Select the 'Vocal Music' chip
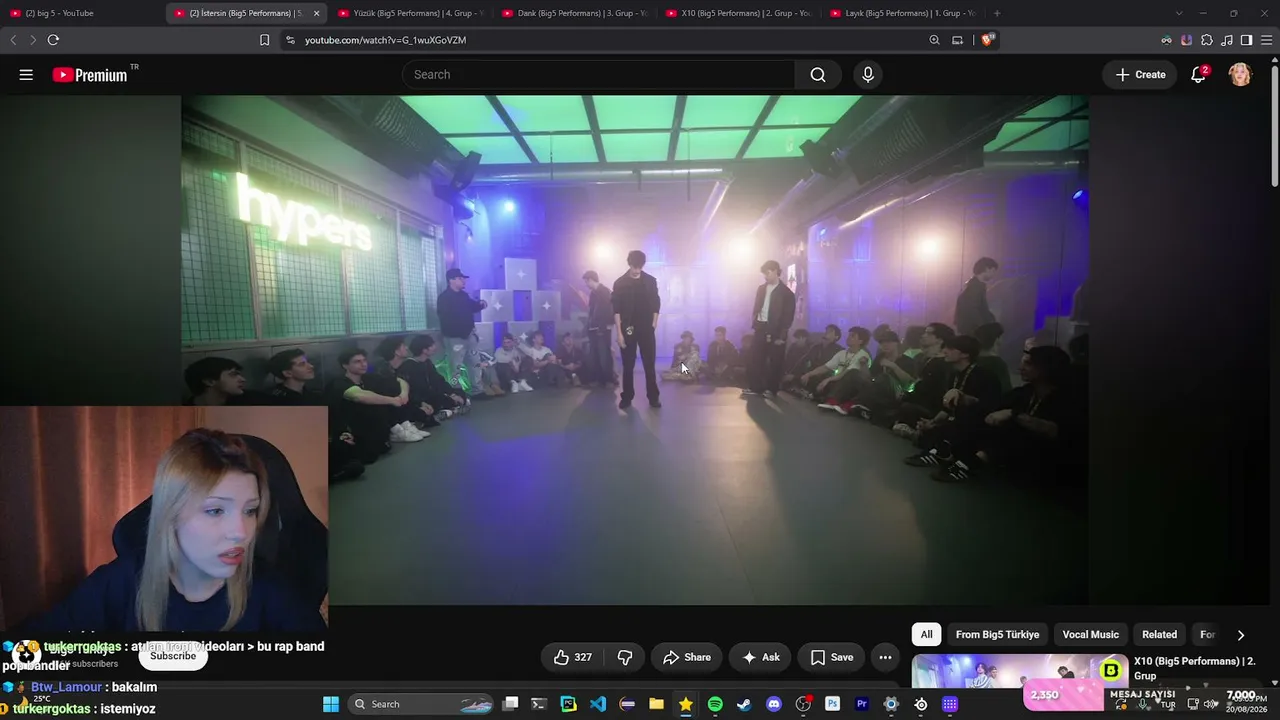1280x720 pixels. coord(1090,634)
